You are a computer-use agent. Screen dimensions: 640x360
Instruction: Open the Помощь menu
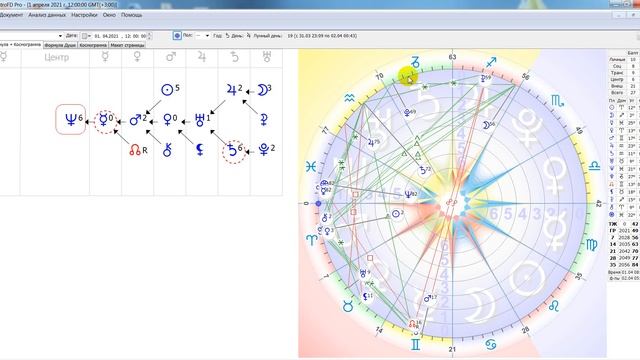pos(131,15)
